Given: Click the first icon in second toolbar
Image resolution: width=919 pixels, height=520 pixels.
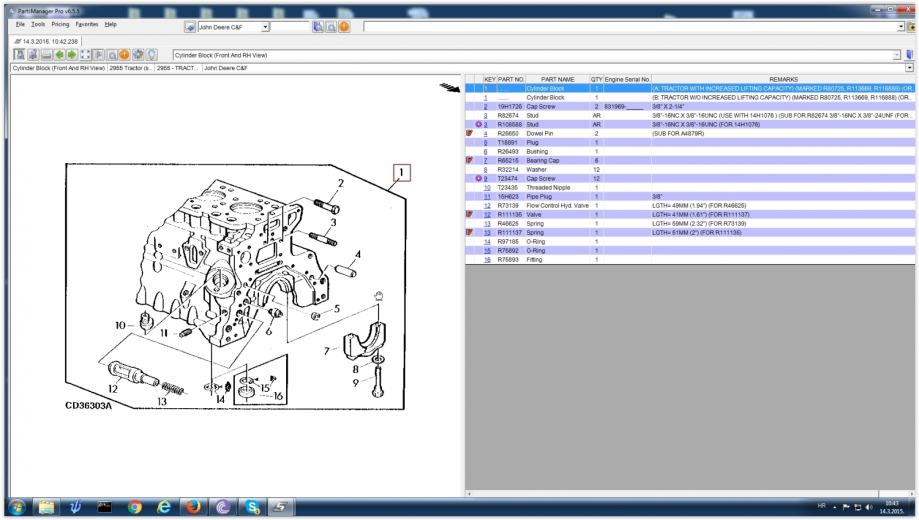Looking at the screenshot, I should point(20,55).
